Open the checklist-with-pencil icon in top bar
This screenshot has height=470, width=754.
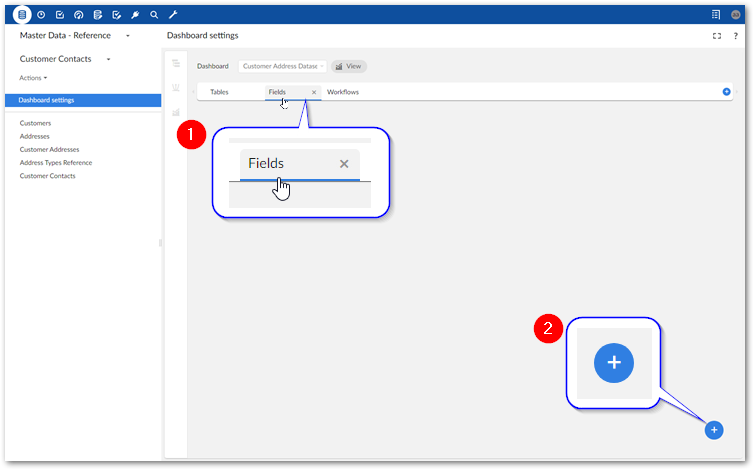[x=116, y=15]
